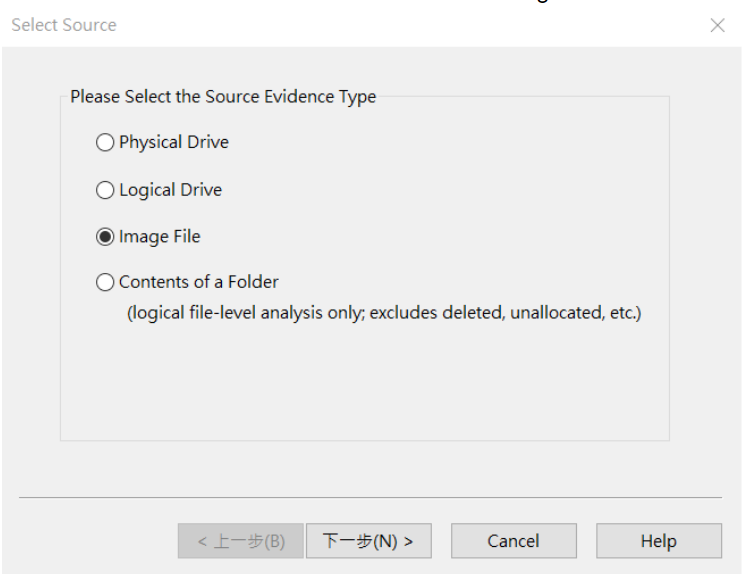Select the Image File radio button

click(105, 237)
